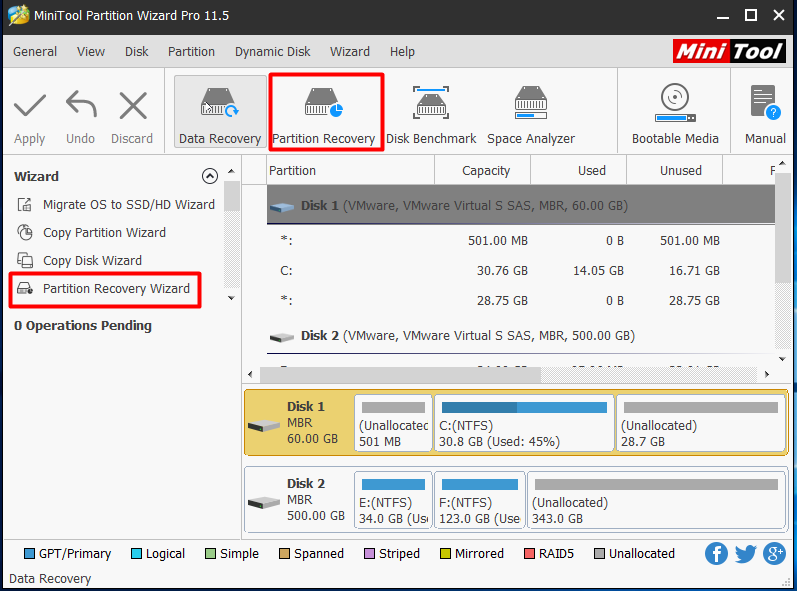Open the Data Recovery tool

[220, 112]
